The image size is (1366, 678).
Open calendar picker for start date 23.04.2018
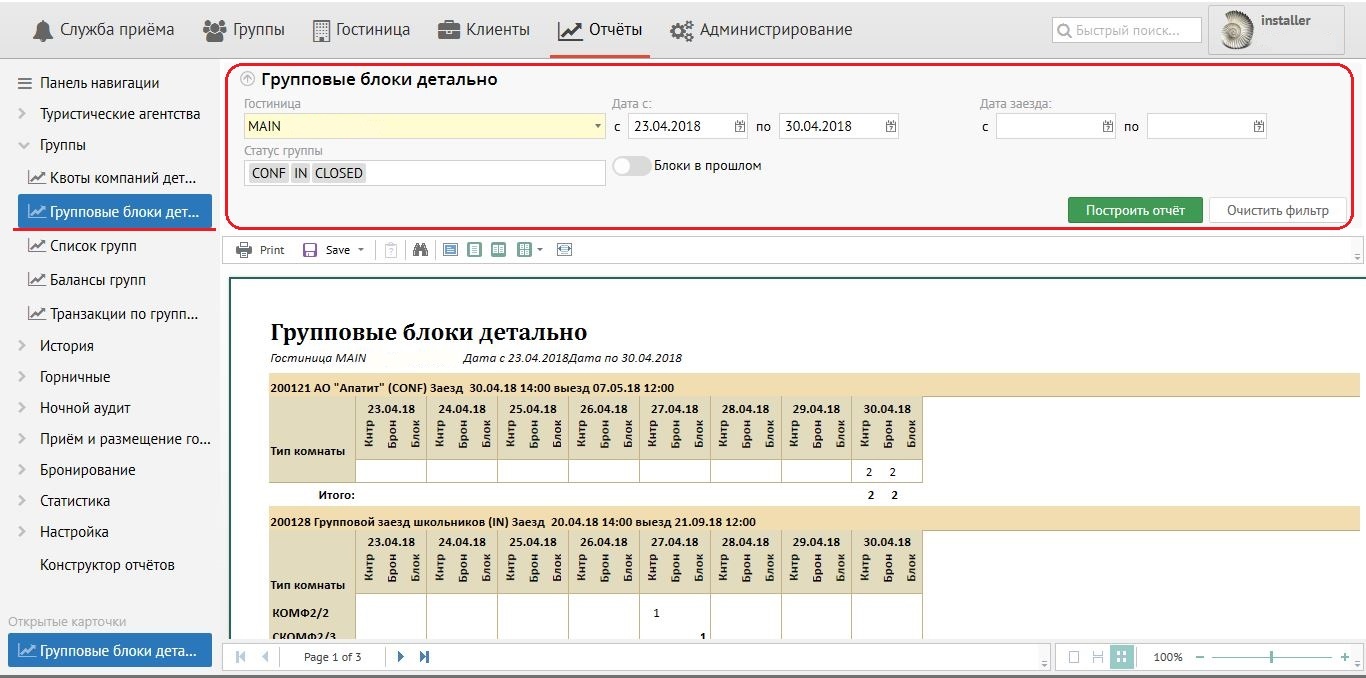coord(740,127)
